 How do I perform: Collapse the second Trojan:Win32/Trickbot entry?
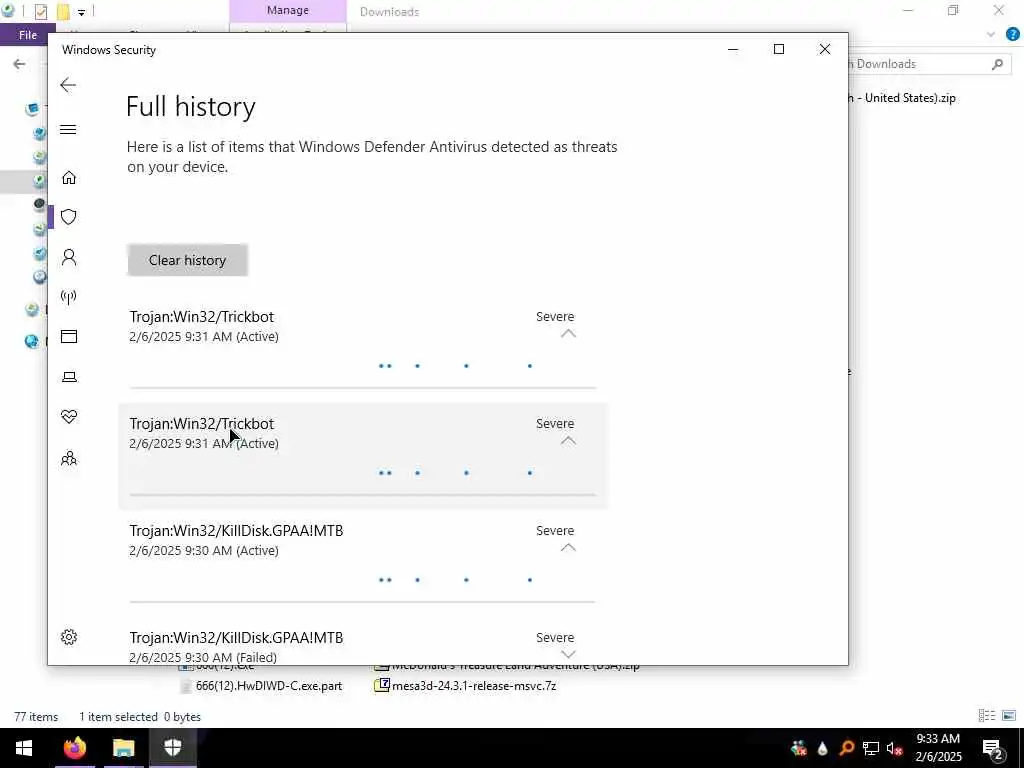coord(568,441)
